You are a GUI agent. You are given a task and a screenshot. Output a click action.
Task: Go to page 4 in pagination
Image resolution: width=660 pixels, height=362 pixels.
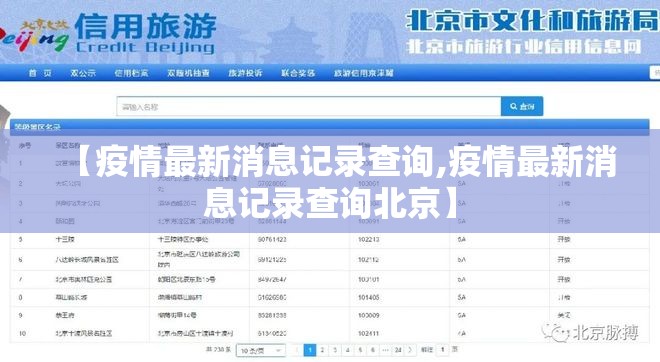348,350
